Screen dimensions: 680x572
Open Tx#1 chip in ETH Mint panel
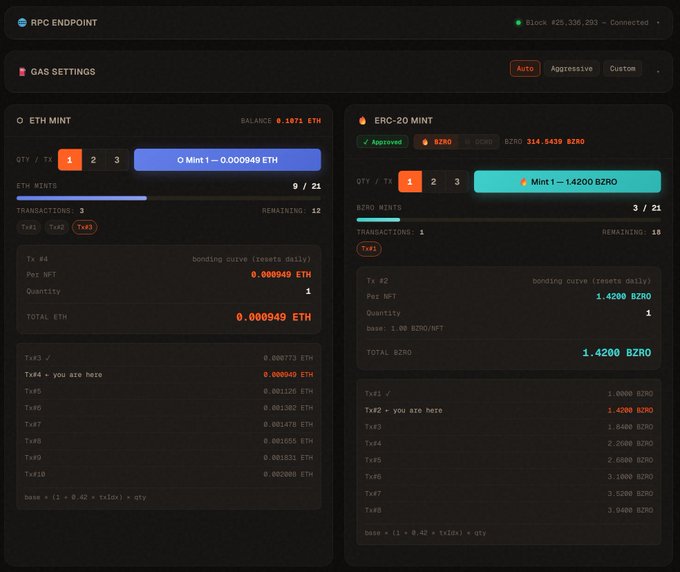tap(29, 227)
